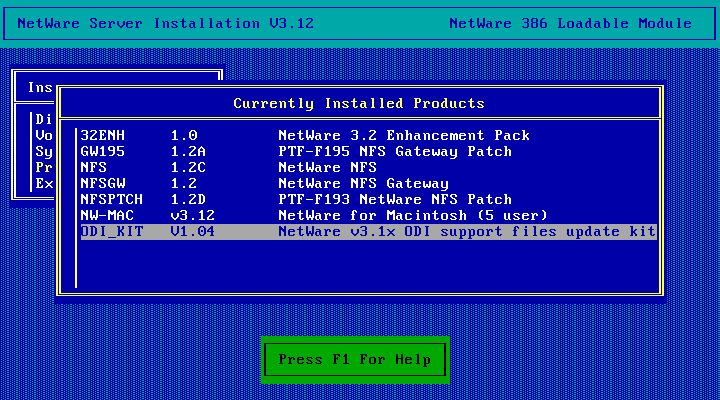Click 'NetWare Server Installation V3.12' header
The image size is (720, 400).
coord(166,23)
